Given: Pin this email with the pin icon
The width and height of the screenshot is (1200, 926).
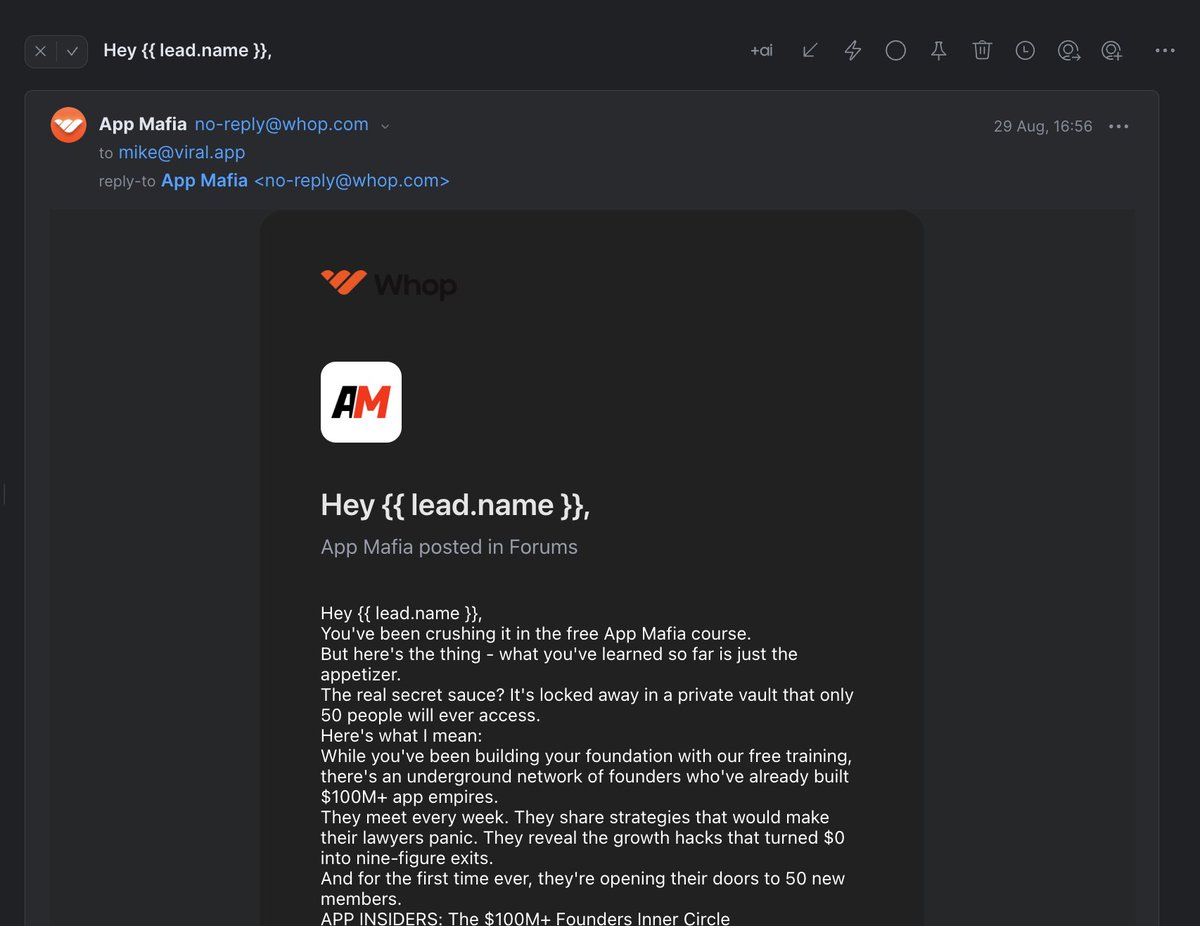Looking at the screenshot, I should coord(939,50).
